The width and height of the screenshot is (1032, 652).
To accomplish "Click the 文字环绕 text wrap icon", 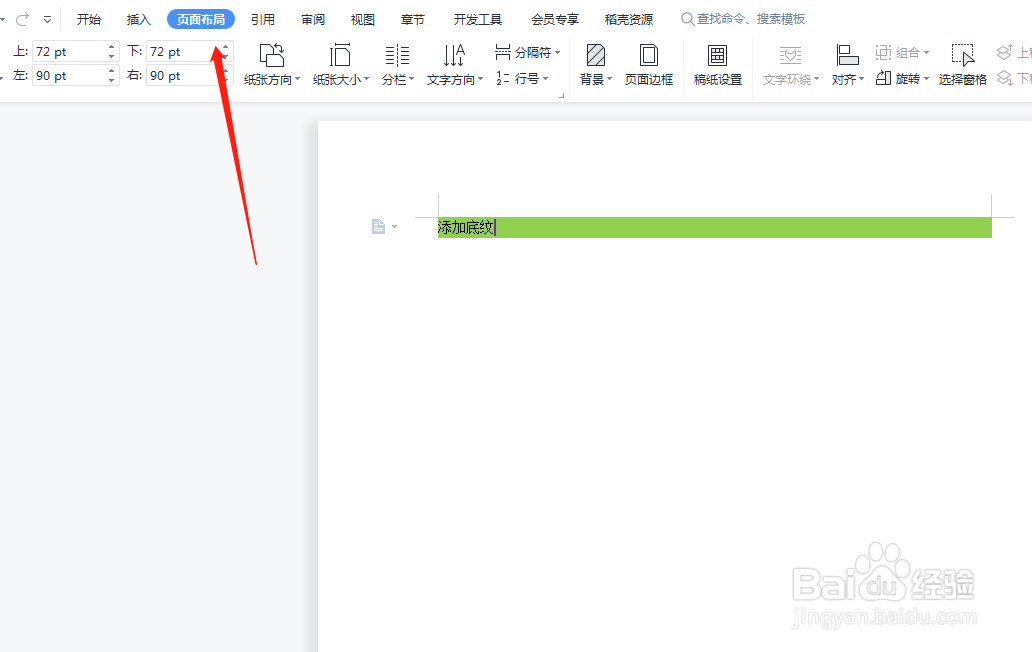I will 790,55.
